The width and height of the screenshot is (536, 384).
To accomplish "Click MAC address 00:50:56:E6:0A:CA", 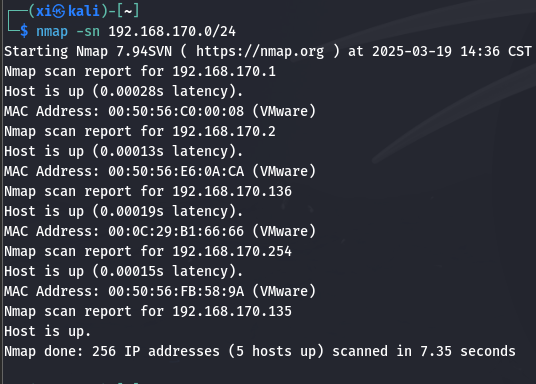I will (176, 171).
